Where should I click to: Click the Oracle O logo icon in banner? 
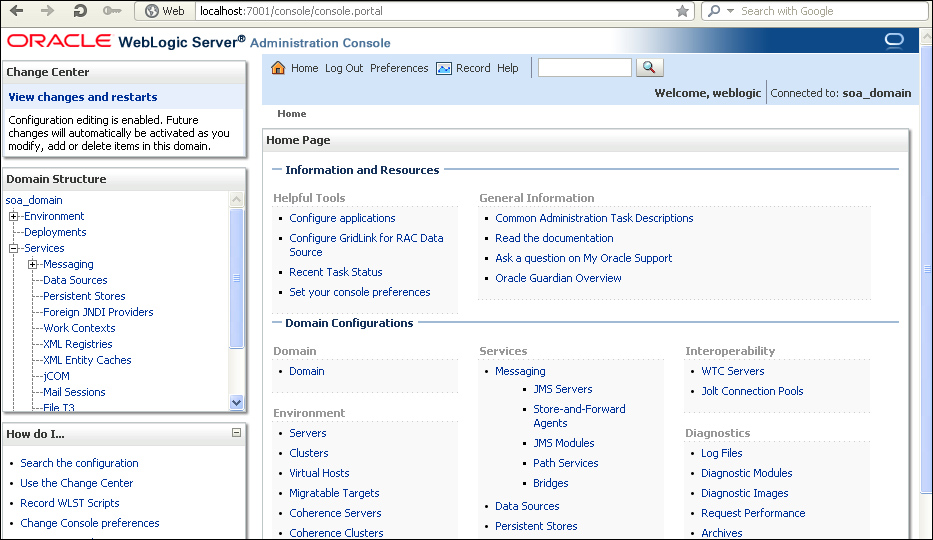pos(894,40)
